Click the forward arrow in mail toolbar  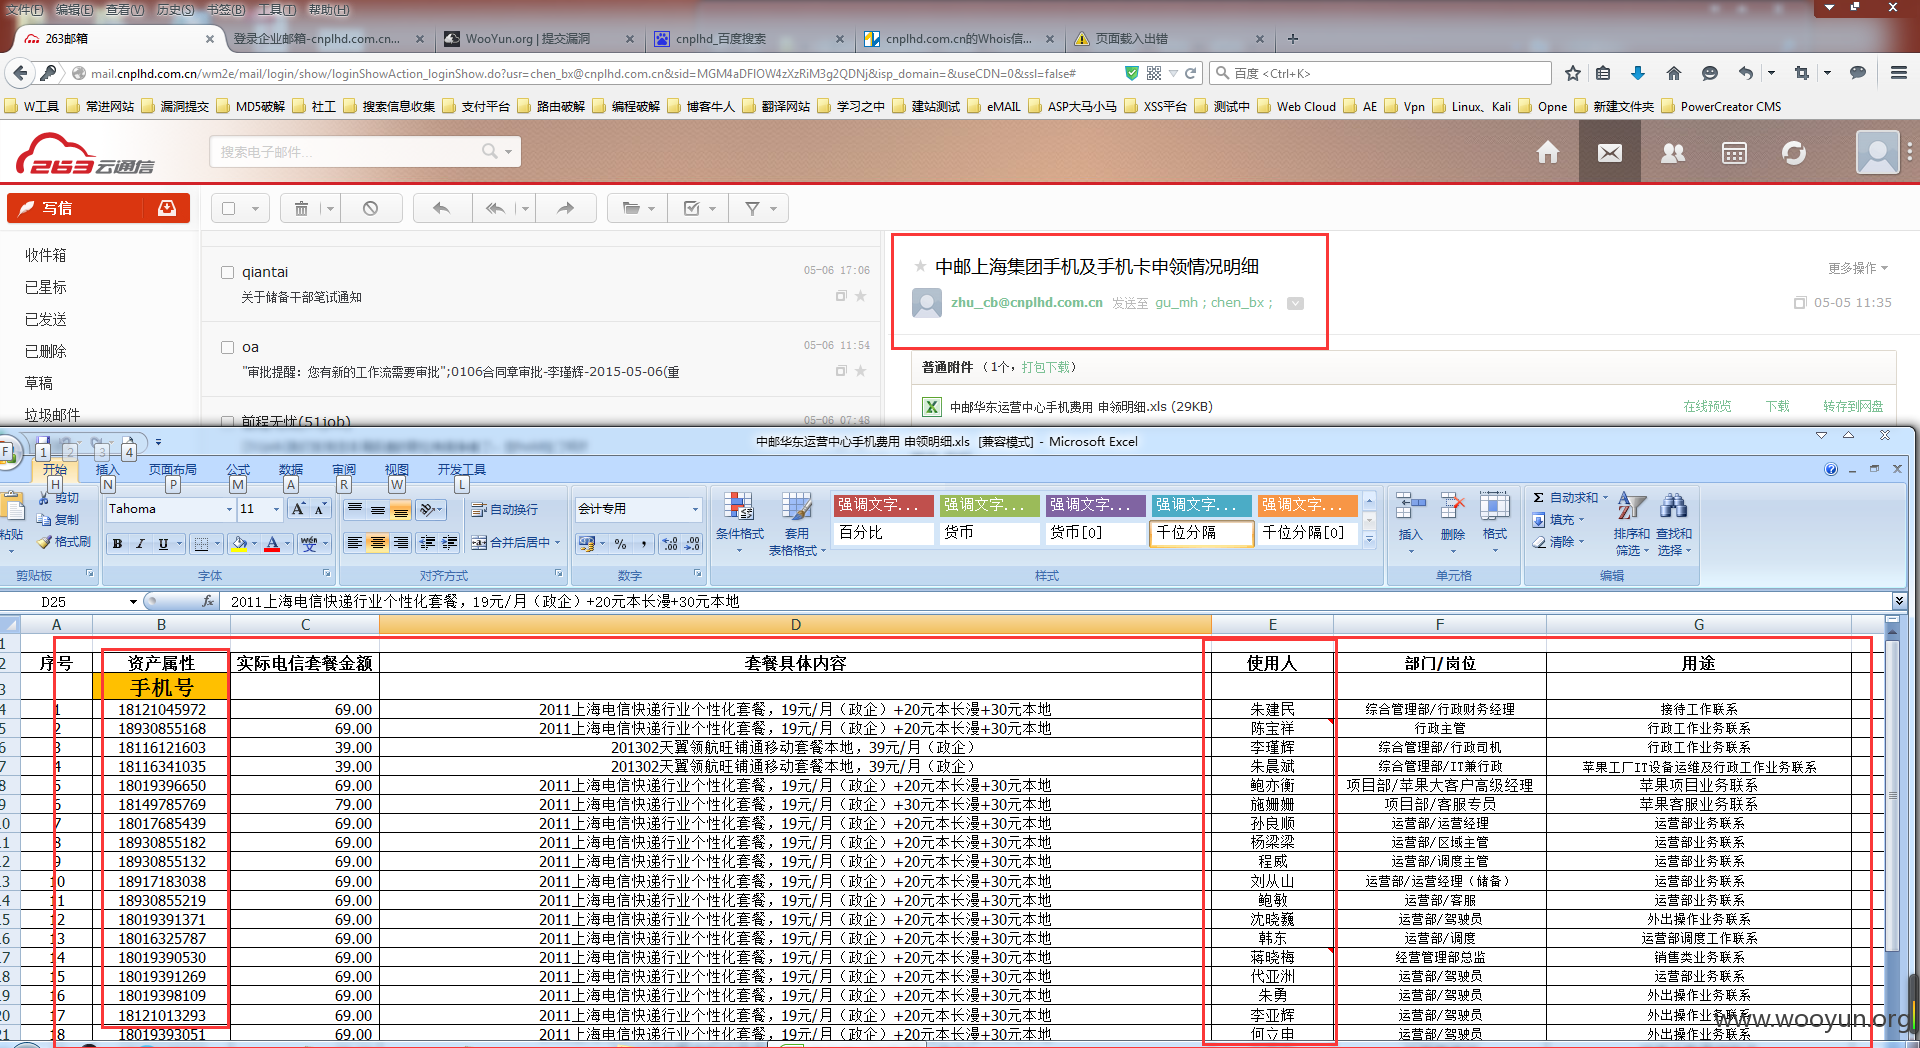[x=566, y=208]
